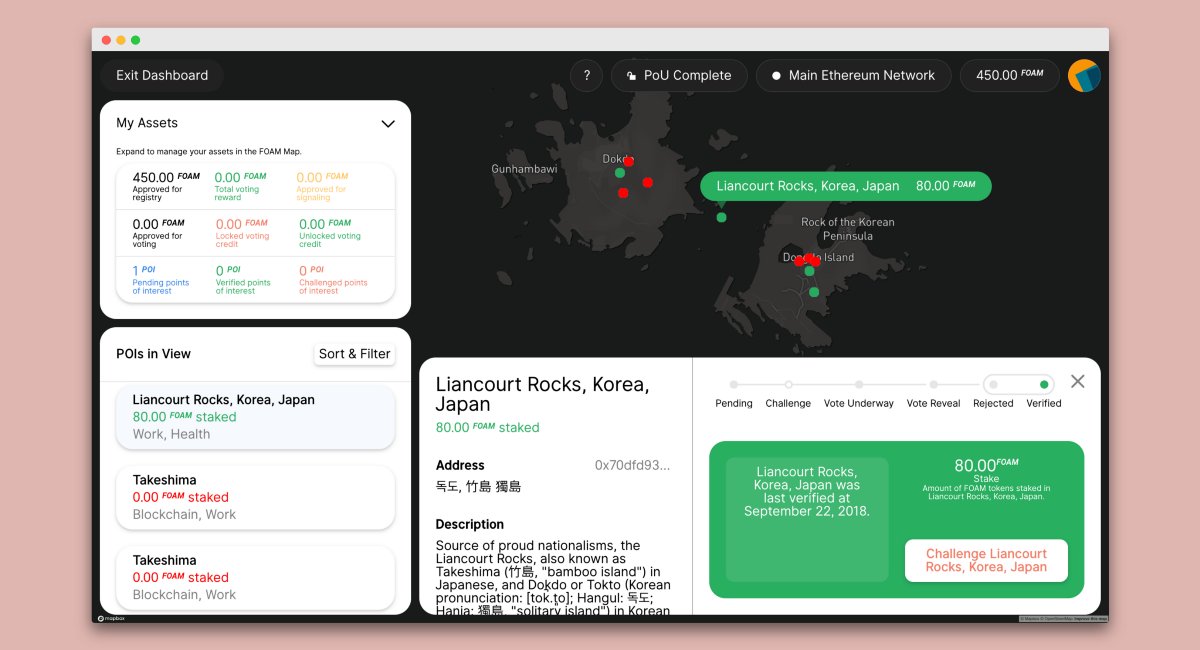
Task: Click Challenge Liancourt Rocks, Korea, Japan button
Action: [x=986, y=560]
